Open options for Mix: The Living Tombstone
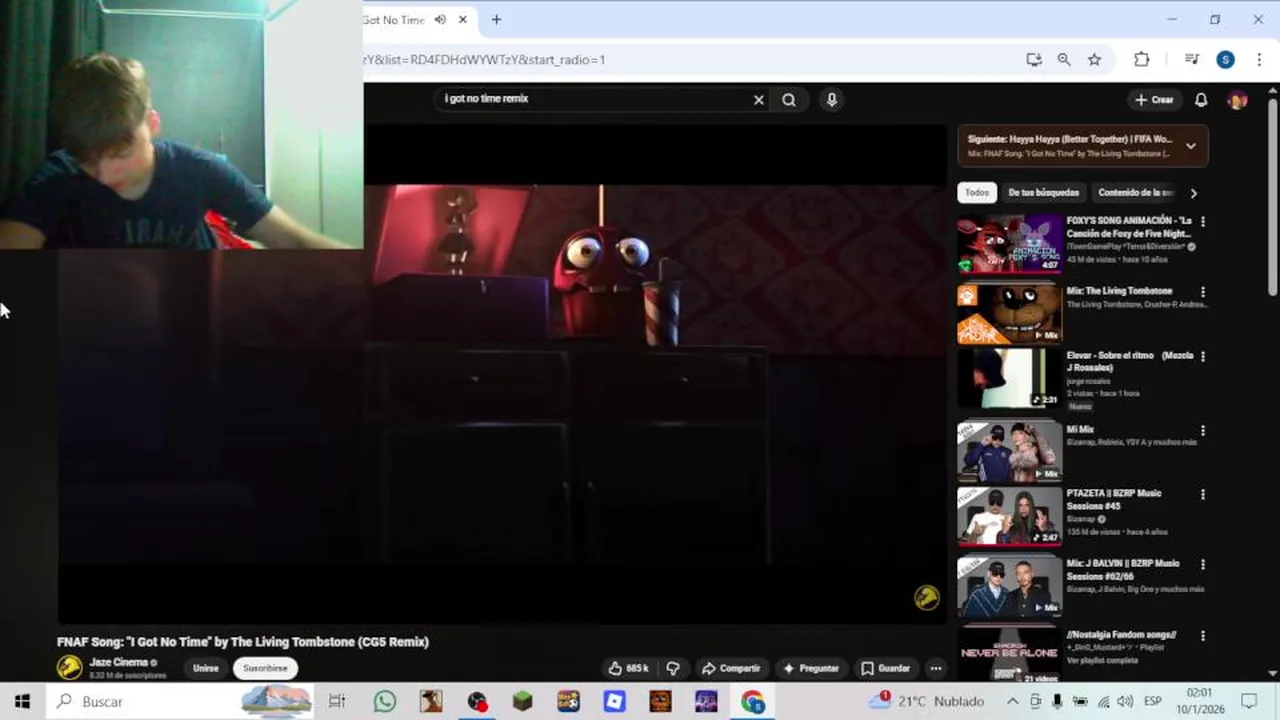The image size is (1280, 720). pyautogui.click(x=1203, y=292)
